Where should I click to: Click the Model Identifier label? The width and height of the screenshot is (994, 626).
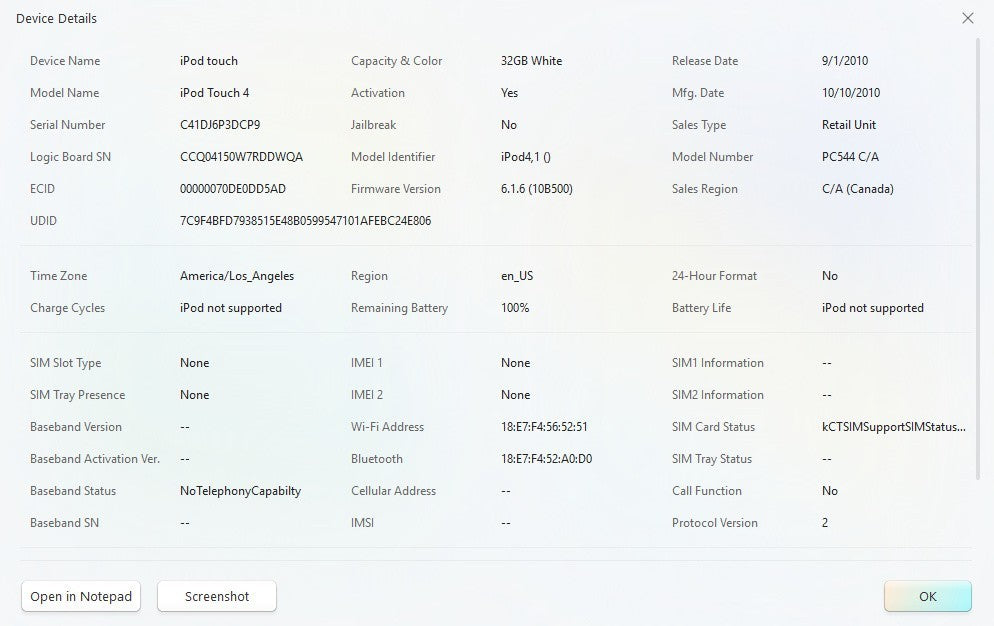(393, 157)
